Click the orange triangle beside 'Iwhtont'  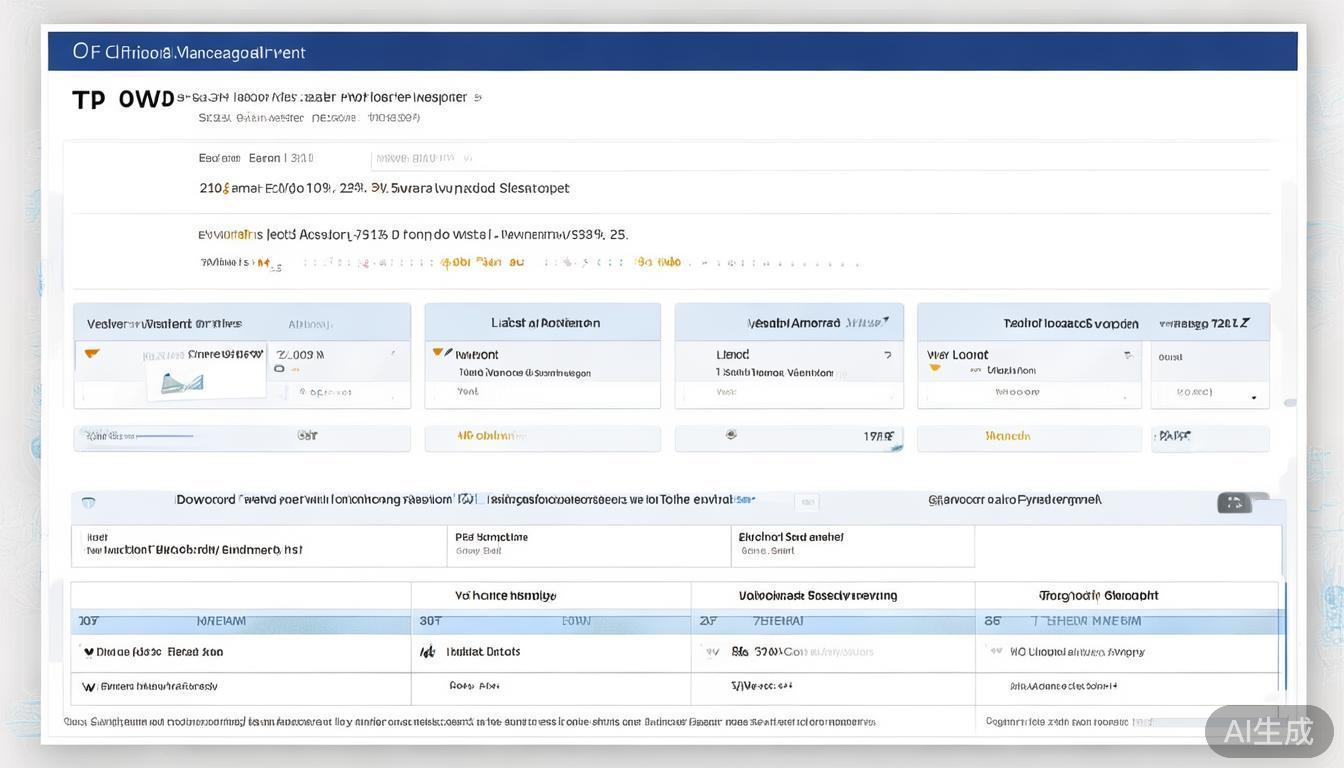438,353
